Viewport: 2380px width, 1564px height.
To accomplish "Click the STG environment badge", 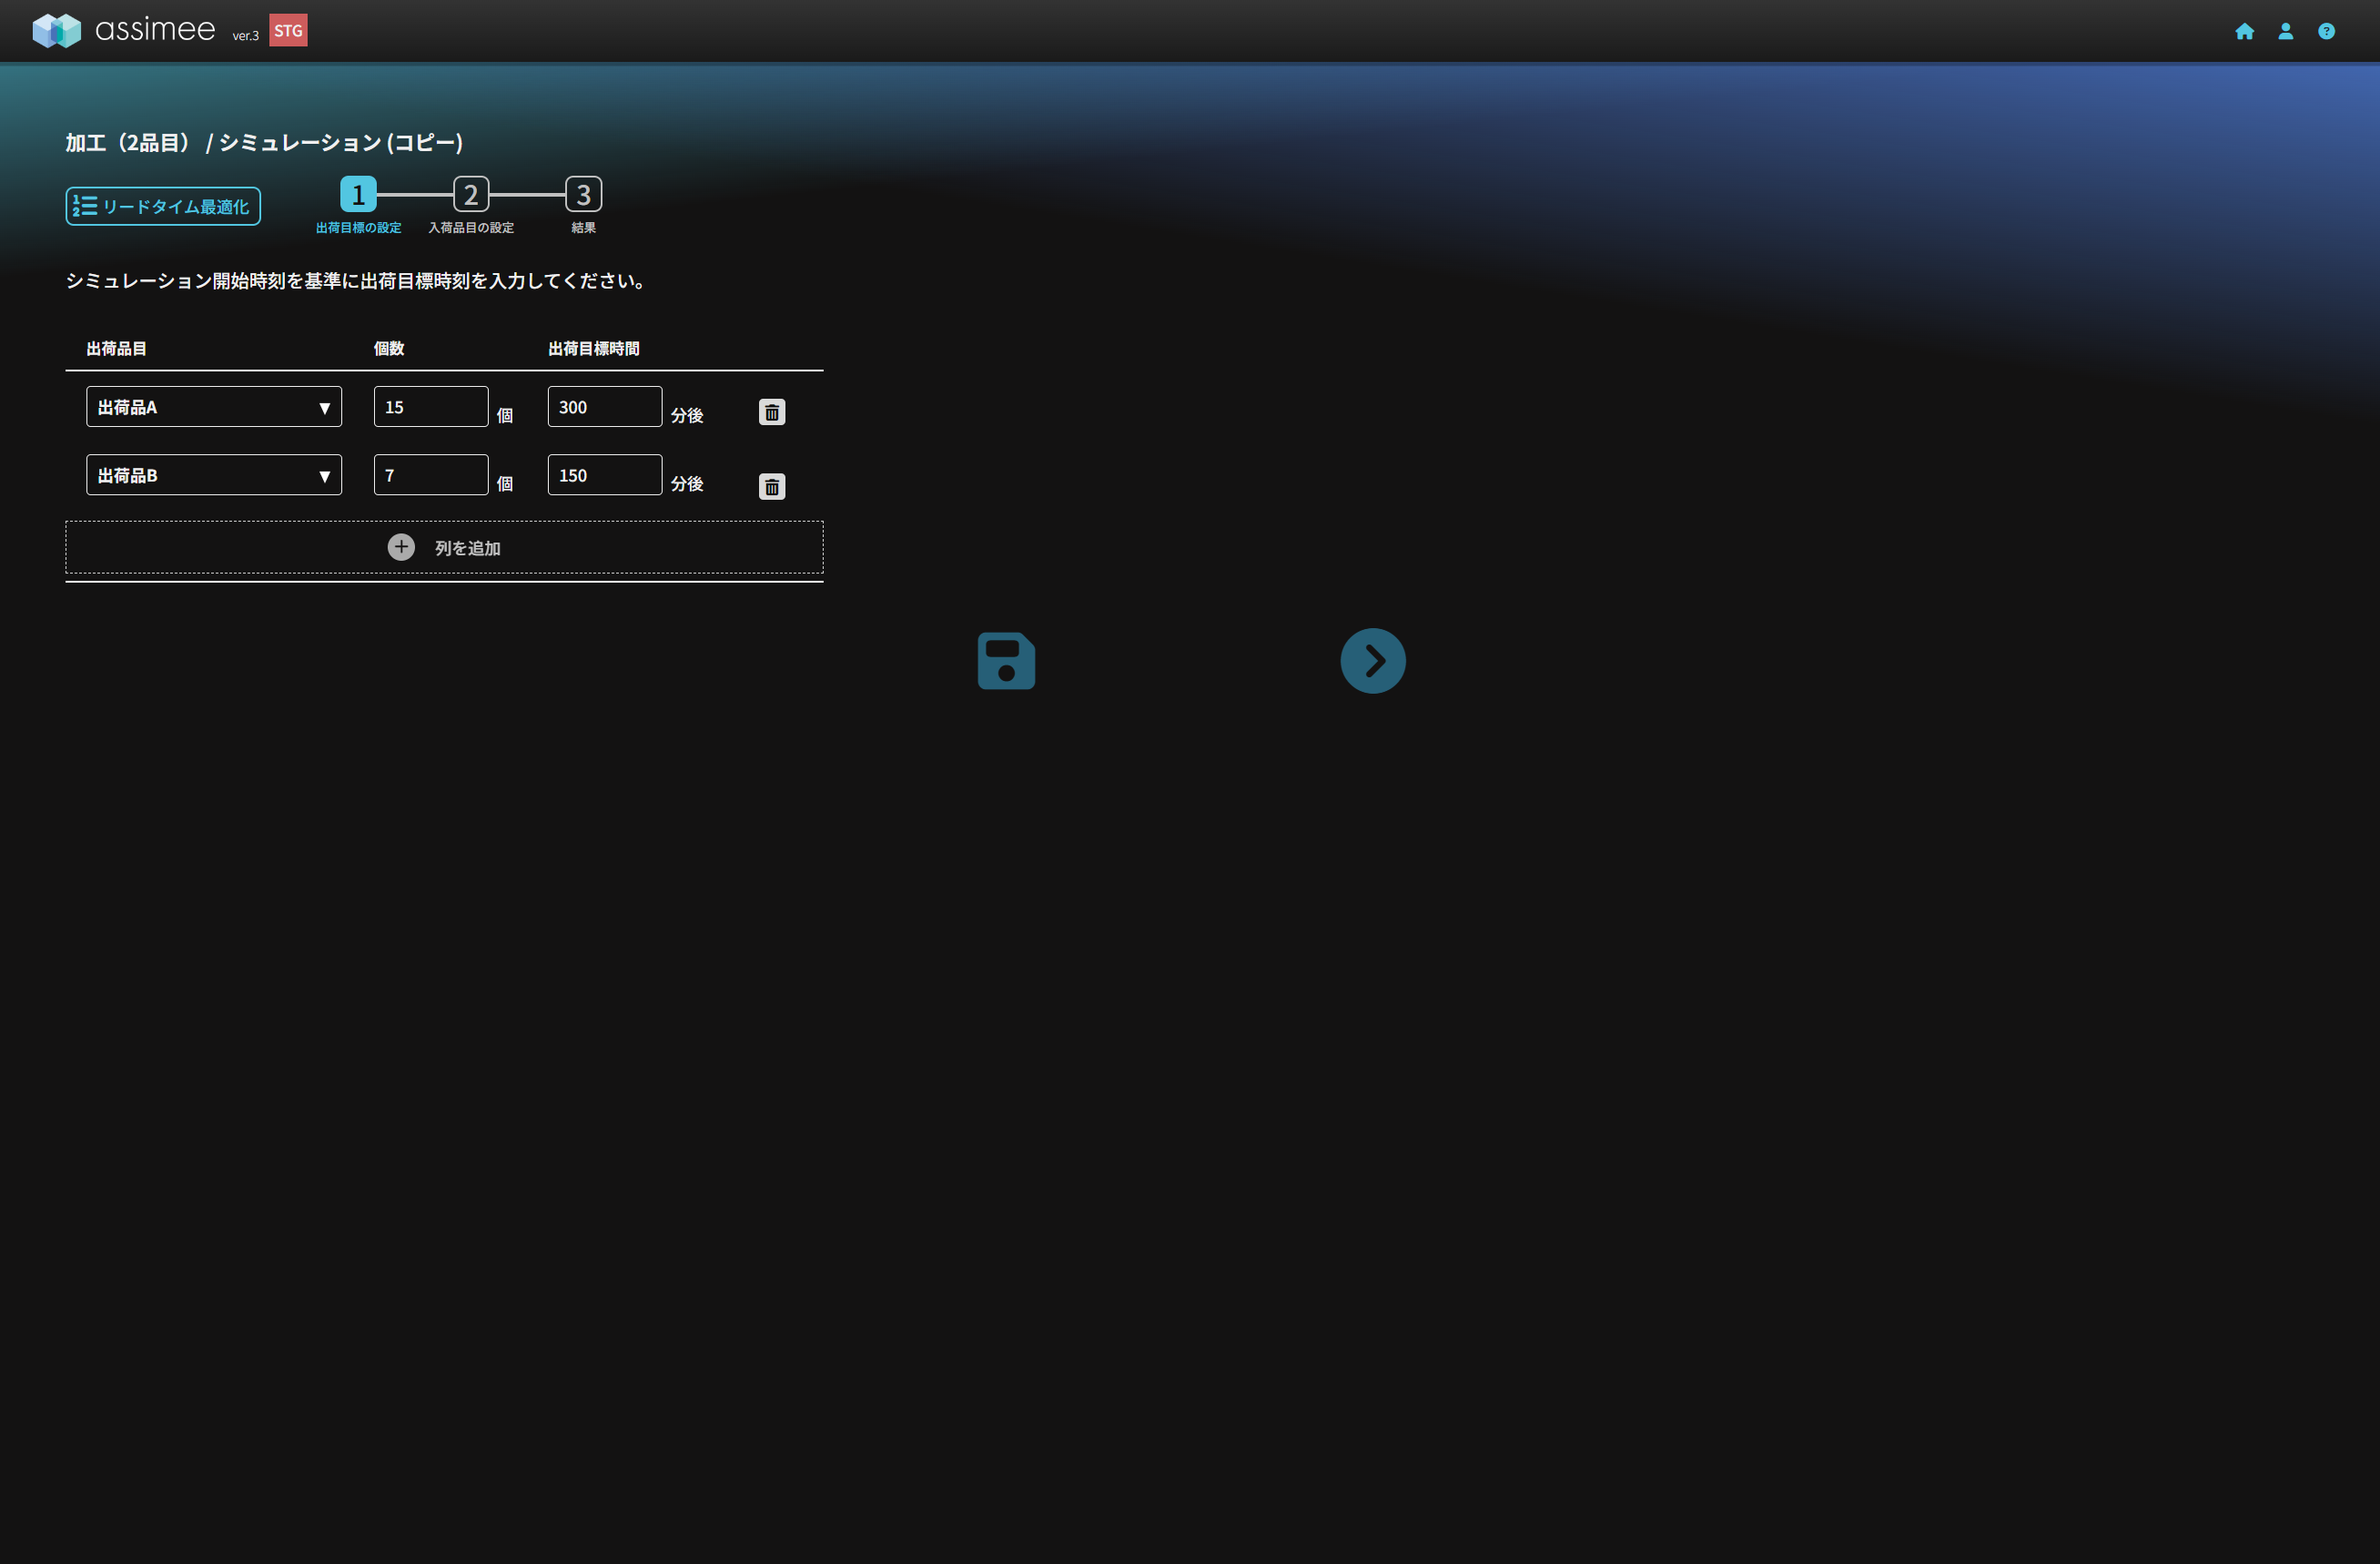I will pos(288,30).
